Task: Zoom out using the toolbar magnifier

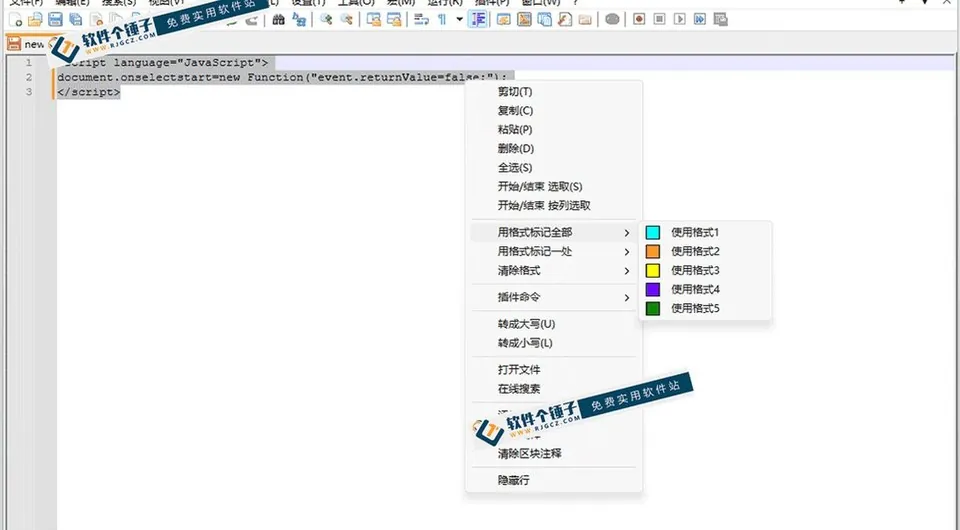Action: (x=347, y=20)
